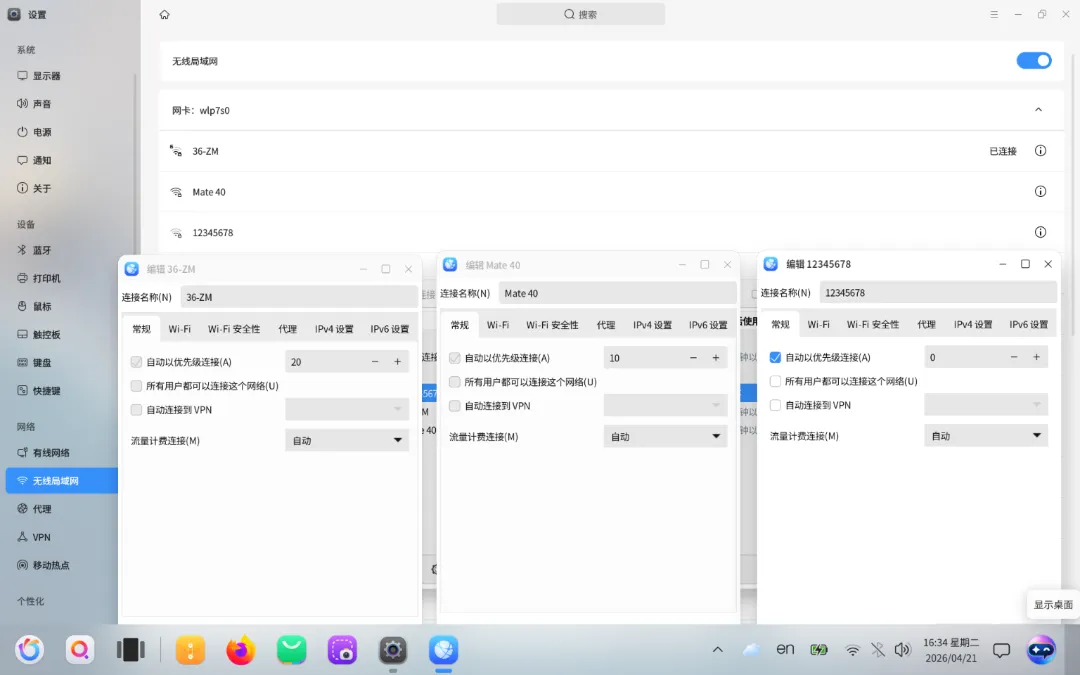Click the home icon in settings header
Image resolution: width=1080 pixels, height=675 pixels.
[x=164, y=14]
